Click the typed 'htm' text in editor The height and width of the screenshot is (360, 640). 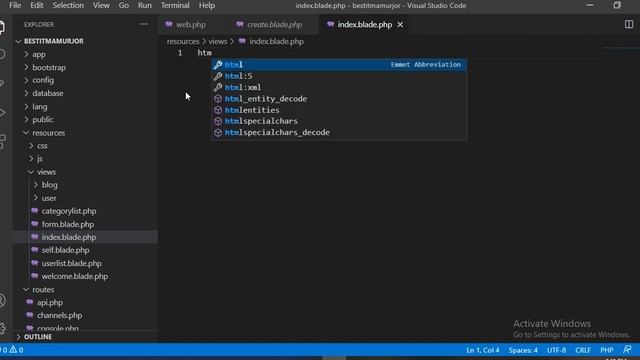click(204, 53)
